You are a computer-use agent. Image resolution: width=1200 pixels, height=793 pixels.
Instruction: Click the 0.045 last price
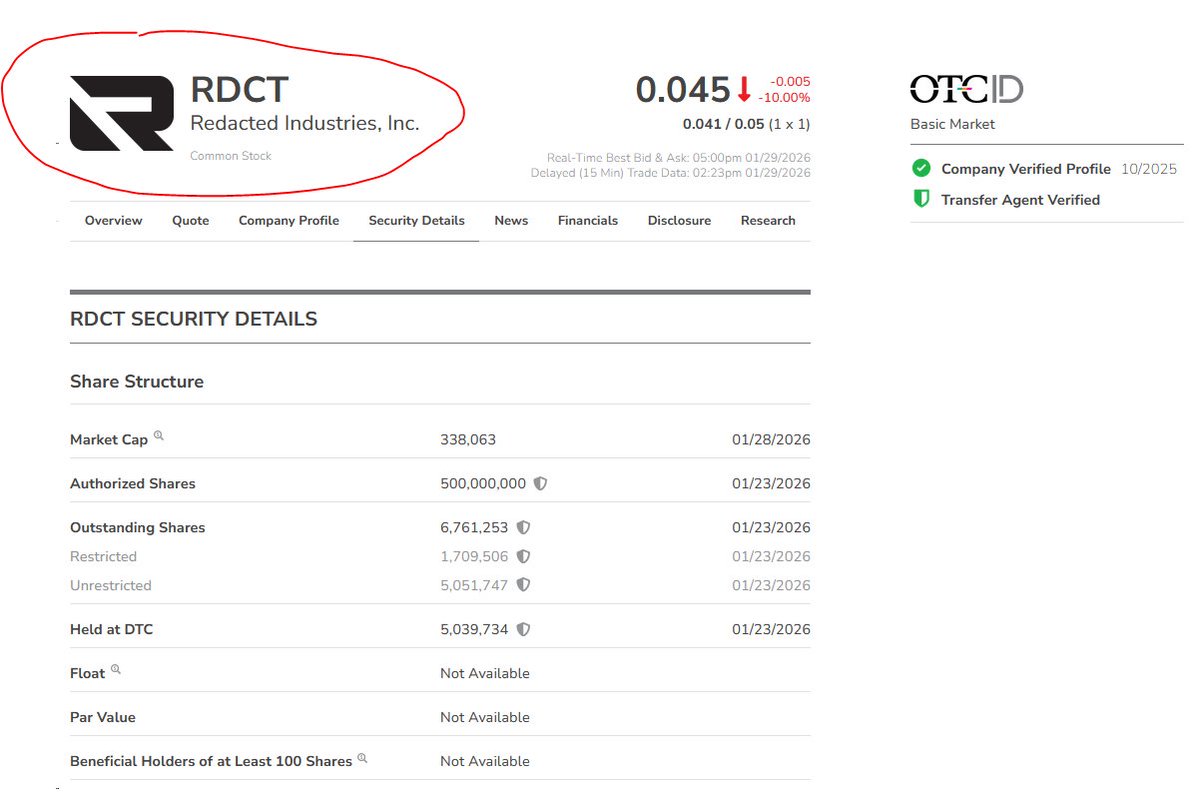coord(683,90)
